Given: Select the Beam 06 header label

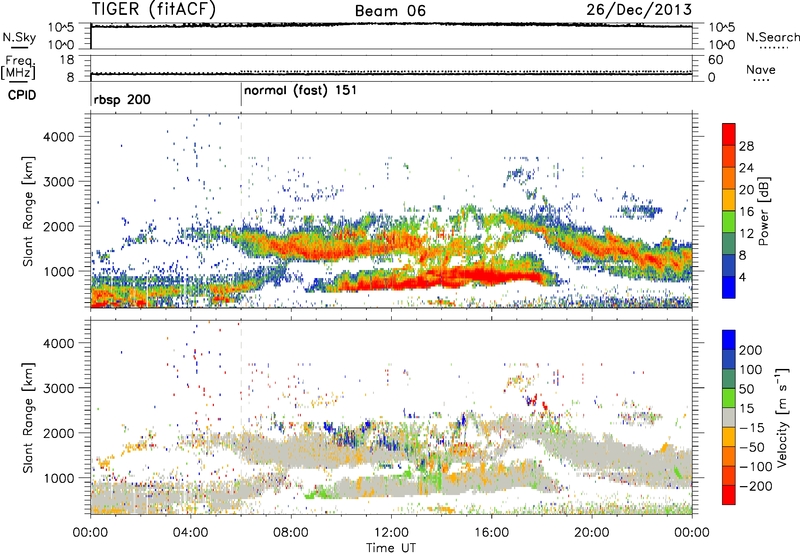Looking at the screenshot, I should (x=390, y=11).
